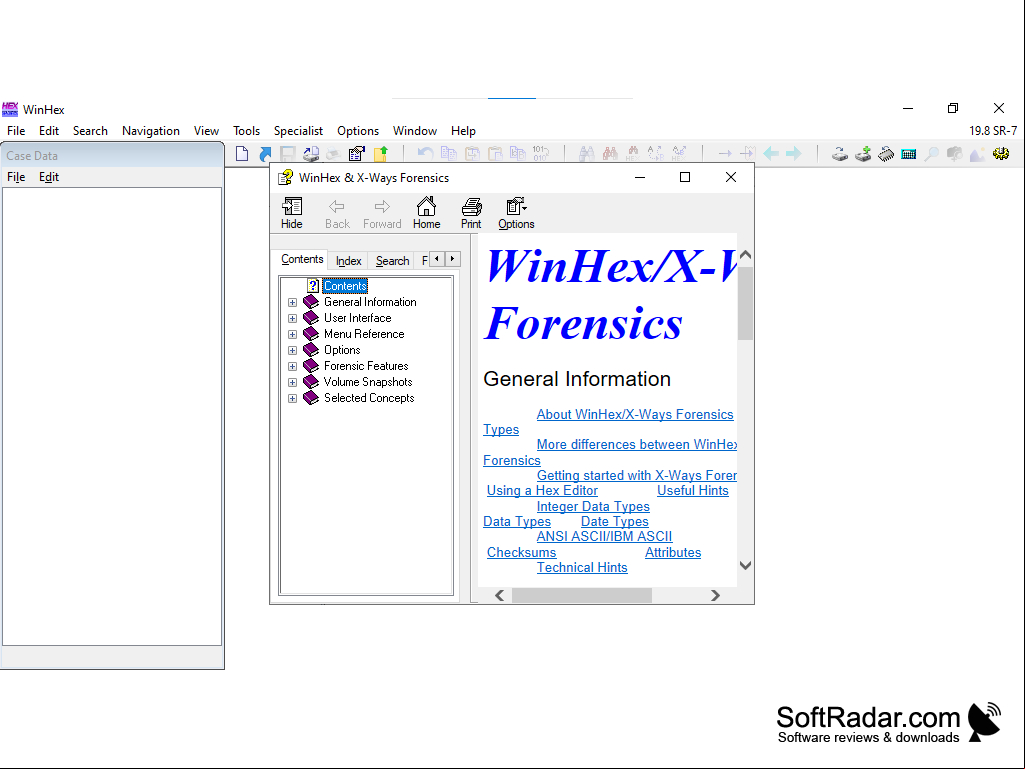Expand the Forensic Features tree node

pyautogui.click(x=292, y=367)
